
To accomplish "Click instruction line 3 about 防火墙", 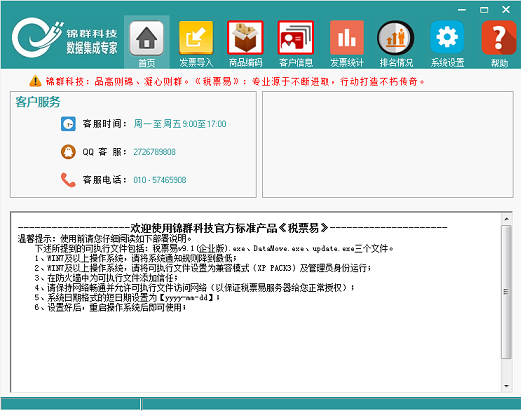I will tap(106, 278).
